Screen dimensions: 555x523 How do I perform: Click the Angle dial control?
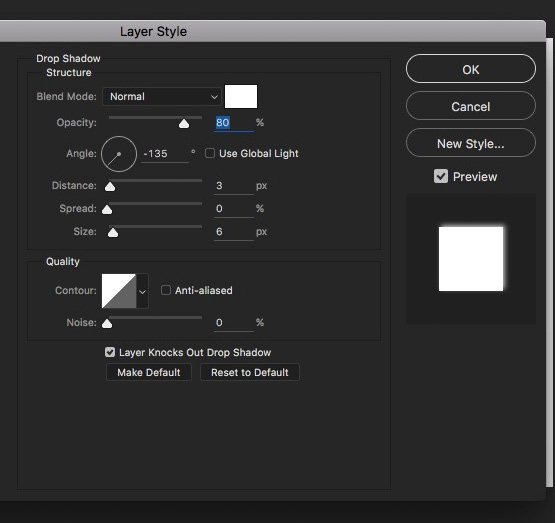point(119,154)
